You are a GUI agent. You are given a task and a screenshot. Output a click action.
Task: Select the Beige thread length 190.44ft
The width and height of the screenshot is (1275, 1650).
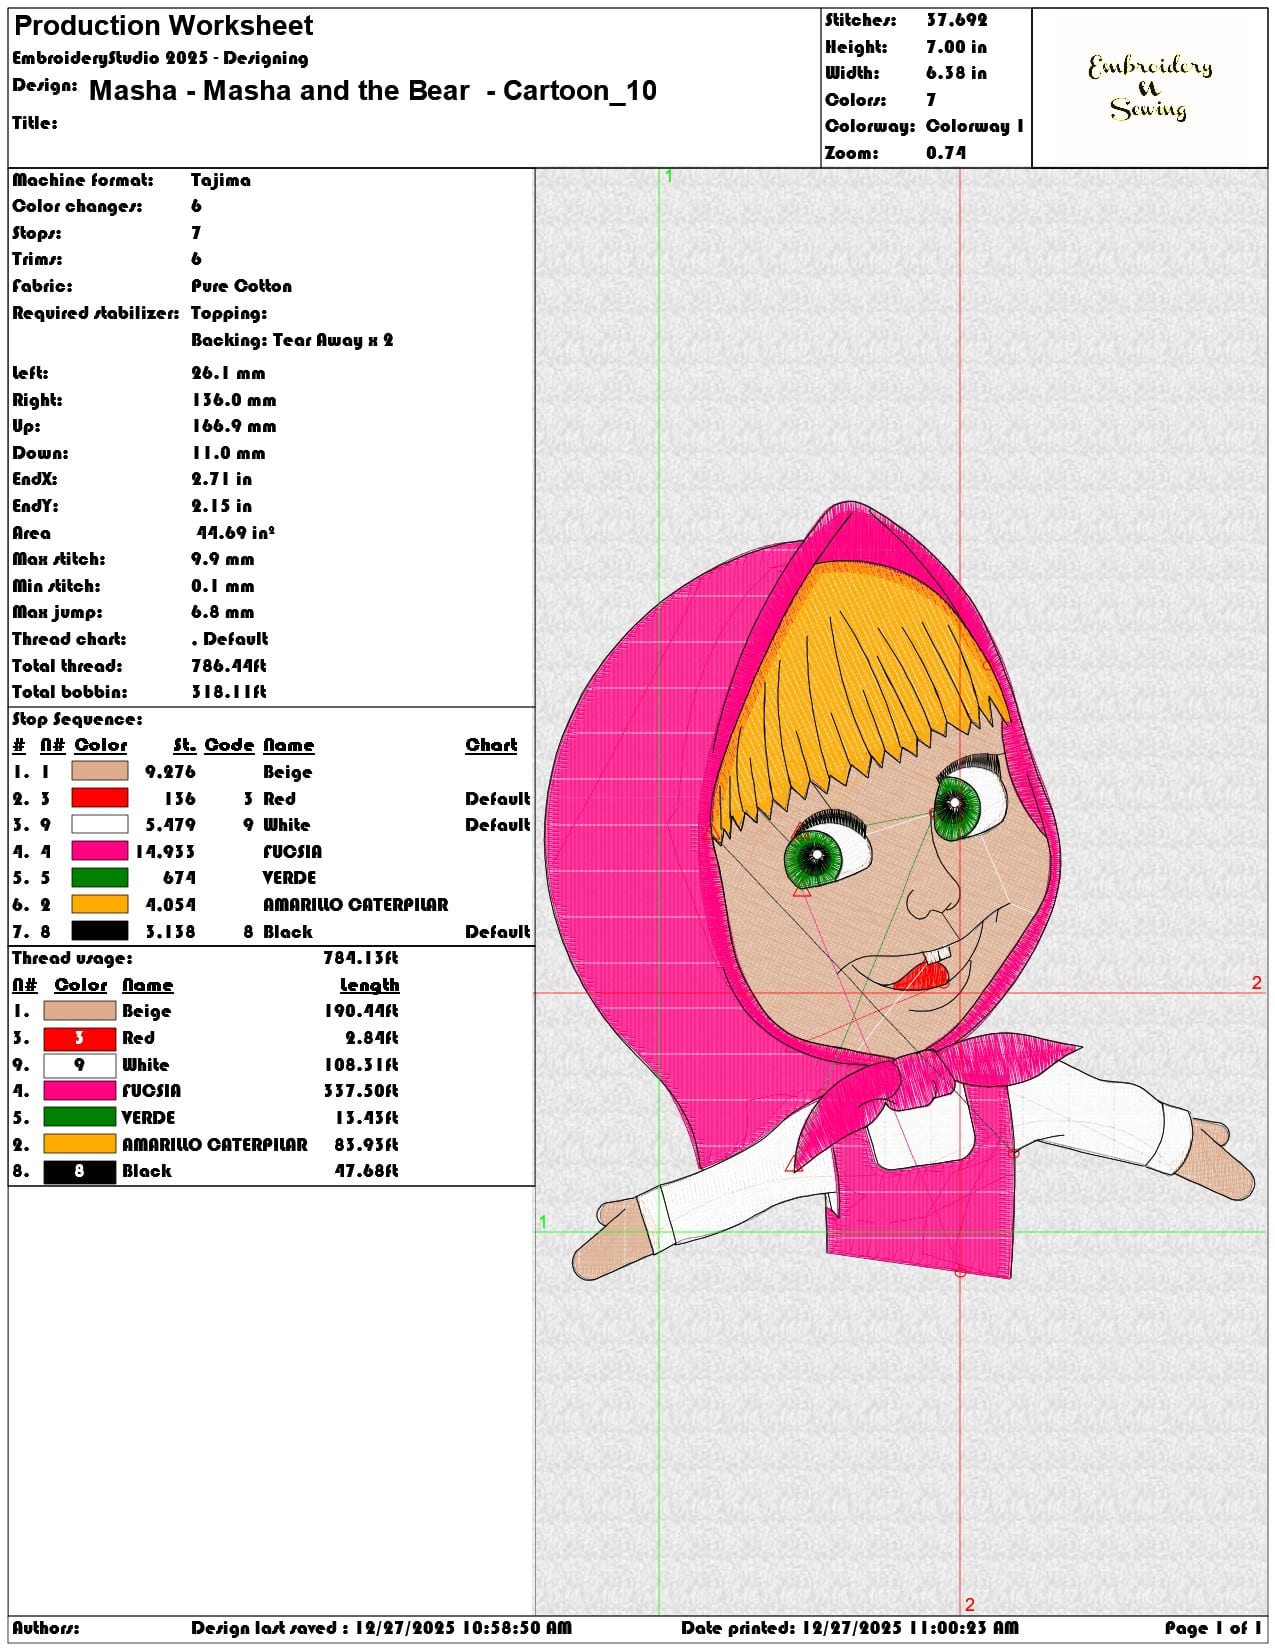(361, 1011)
